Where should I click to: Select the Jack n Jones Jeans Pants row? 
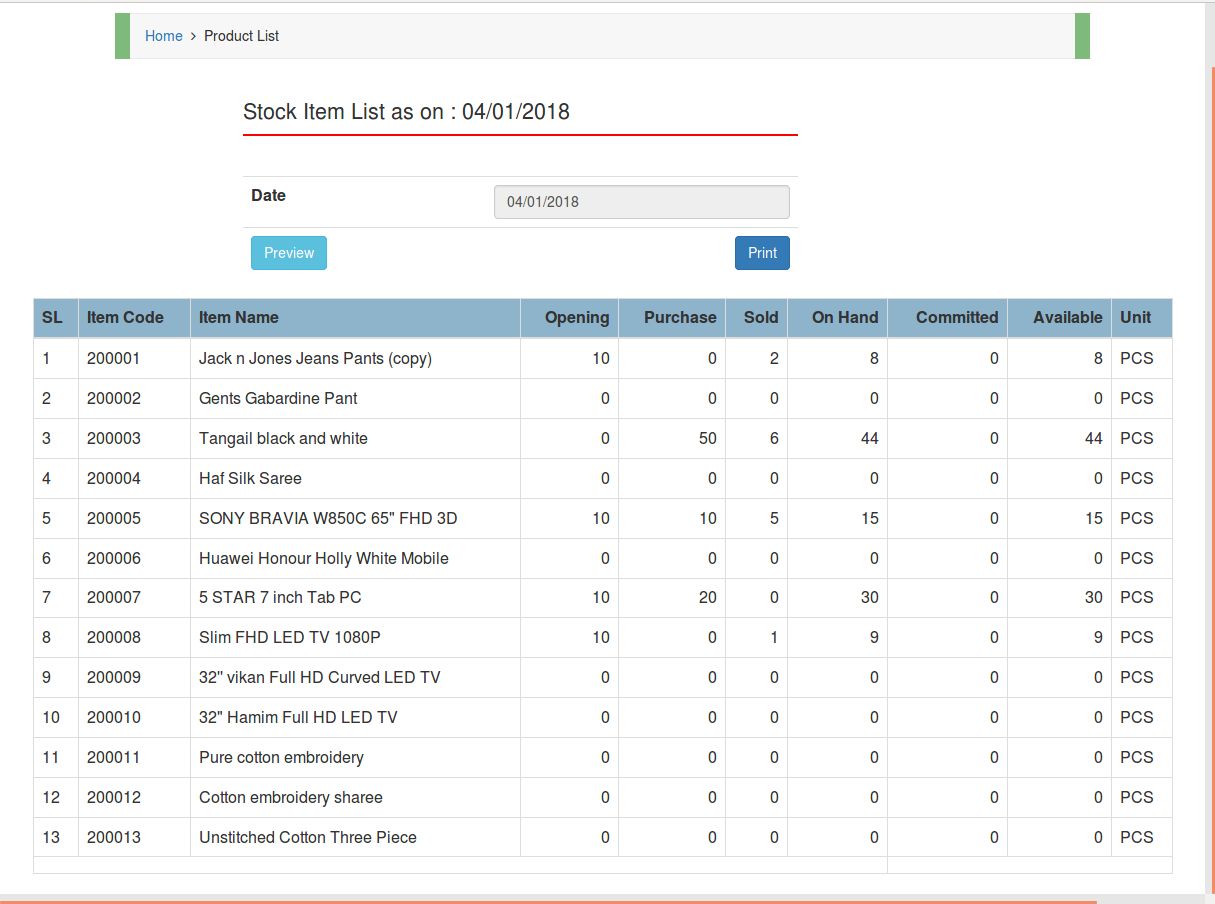pyautogui.click(x=315, y=358)
